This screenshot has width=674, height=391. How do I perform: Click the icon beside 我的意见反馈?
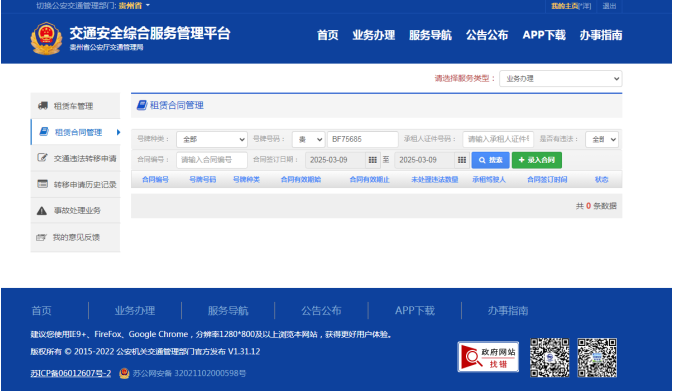pos(41,237)
